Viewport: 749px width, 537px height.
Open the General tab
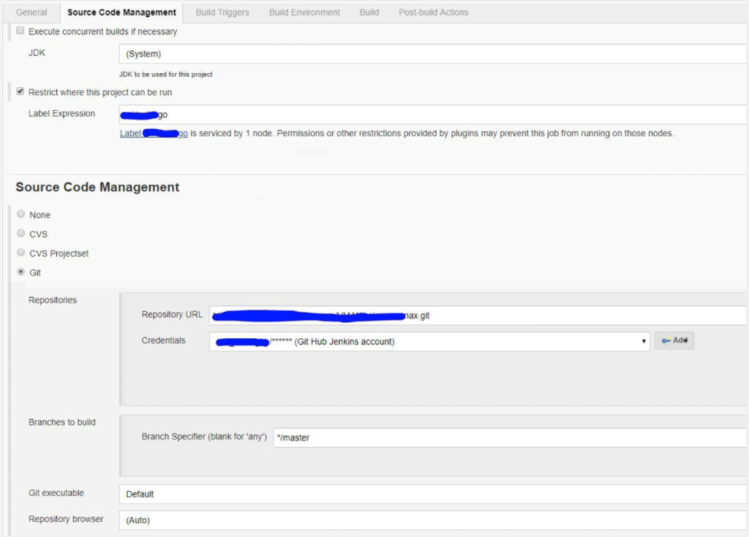click(31, 12)
